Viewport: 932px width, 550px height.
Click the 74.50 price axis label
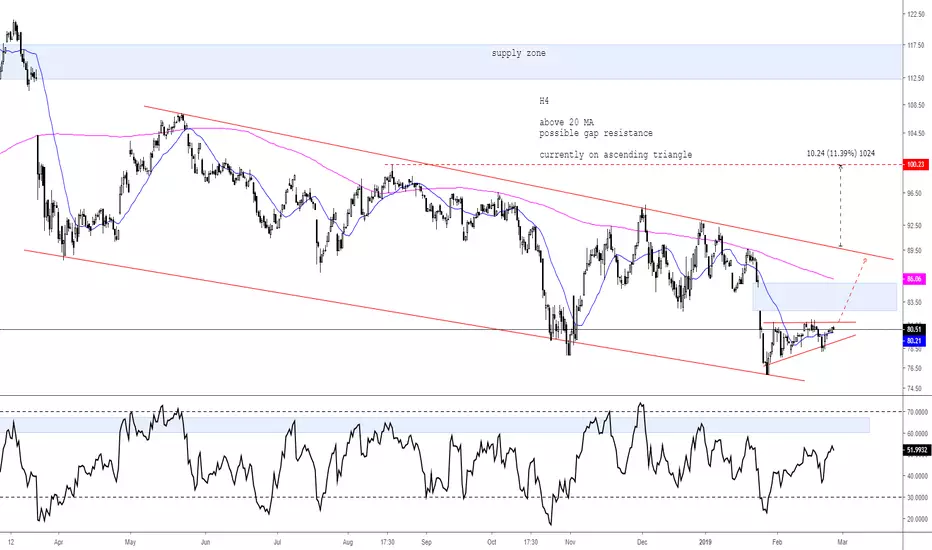(x=916, y=389)
